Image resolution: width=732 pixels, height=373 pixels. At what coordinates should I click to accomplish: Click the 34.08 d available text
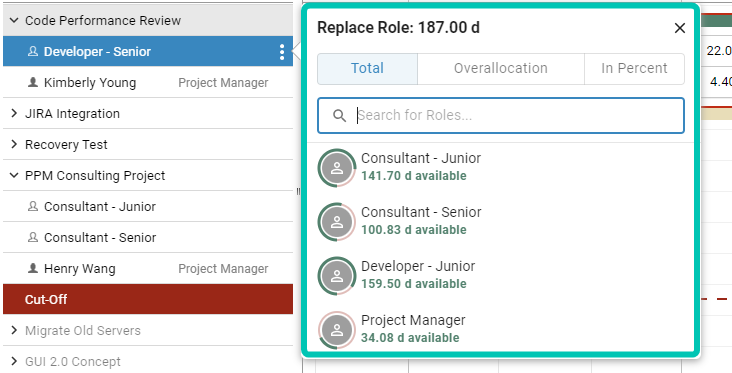410,338
